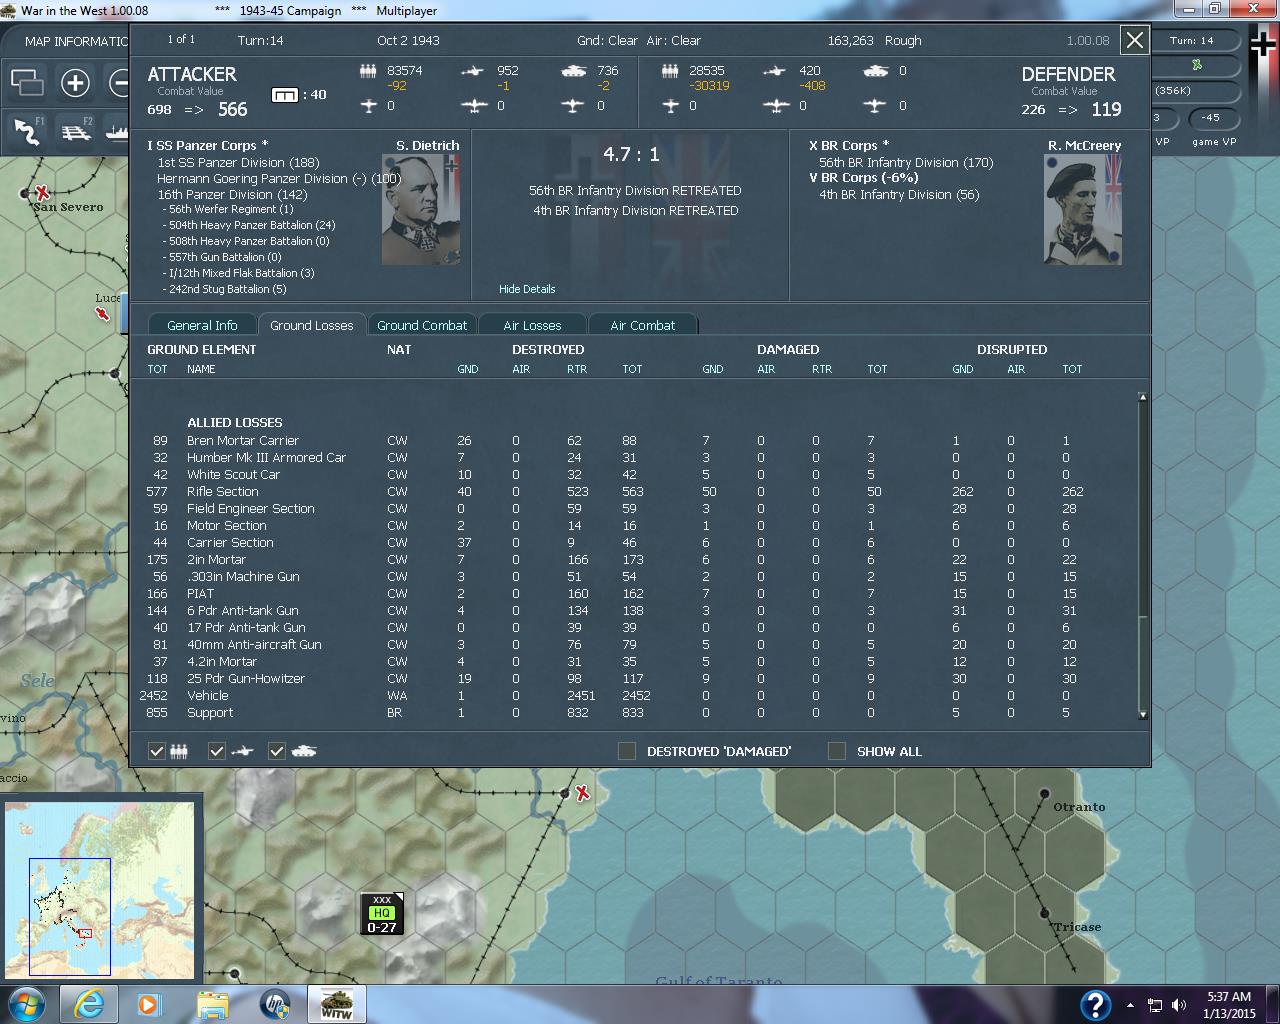1280x1024 pixels.
Task: Click the help question mark tray icon
Action: click(1095, 1004)
